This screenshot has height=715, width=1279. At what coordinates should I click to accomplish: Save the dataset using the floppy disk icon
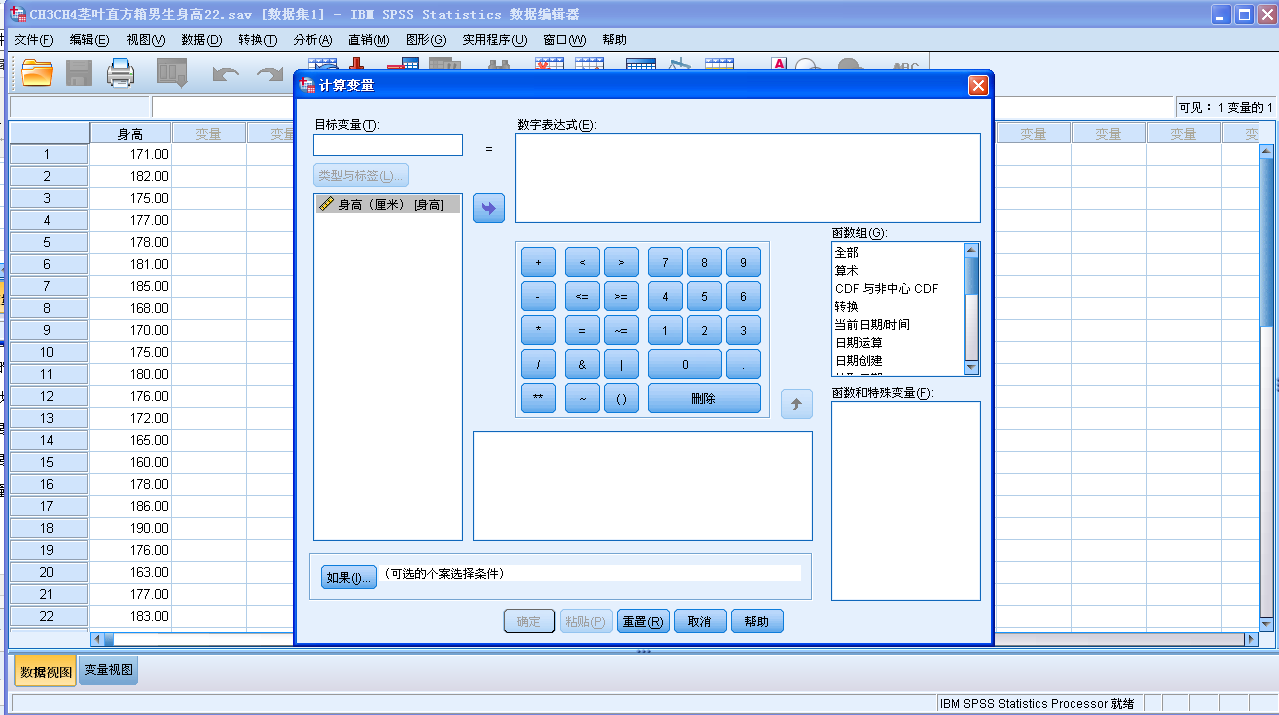click(x=79, y=73)
